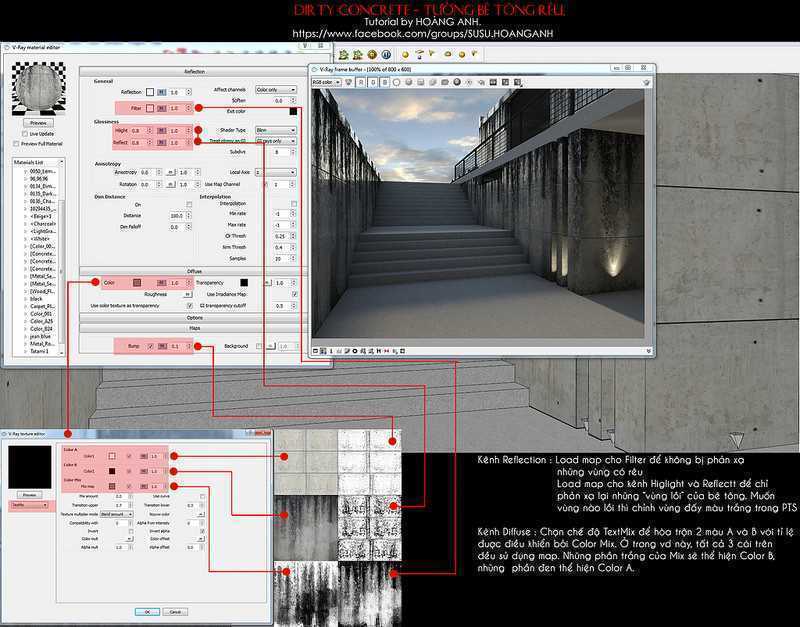The height and width of the screenshot is (627, 800).
Task: Click OK in the texture editor
Action: pyautogui.click(x=147, y=612)
